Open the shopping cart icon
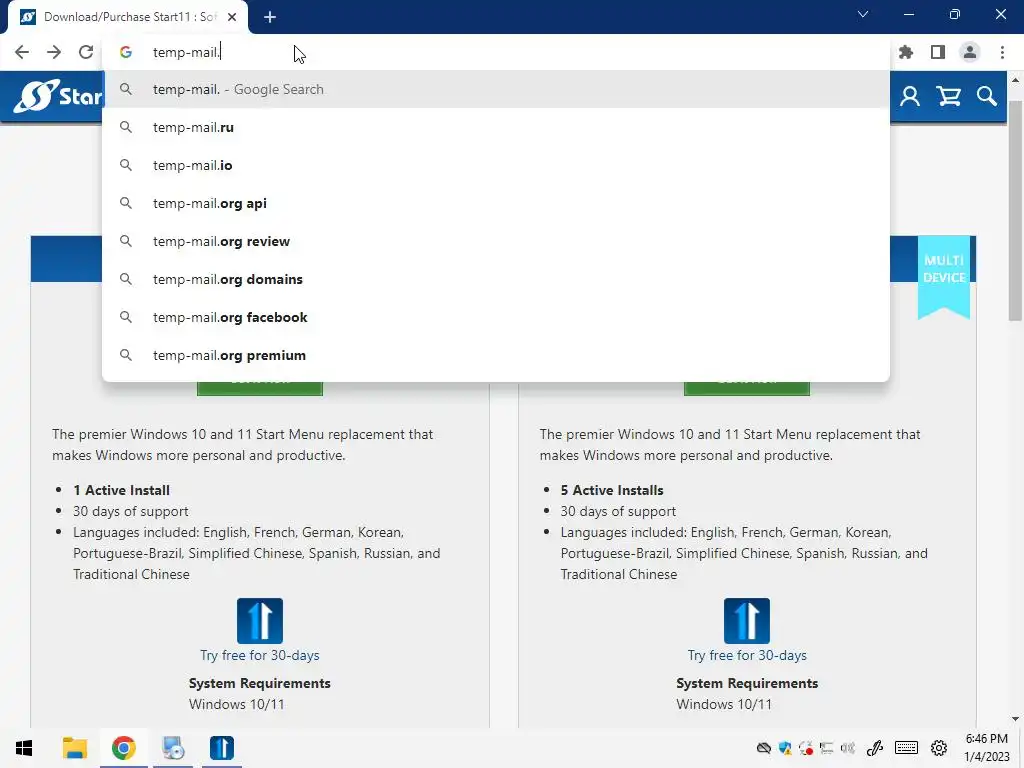This screenshot has height=768, width=1024. click(948, 97)
